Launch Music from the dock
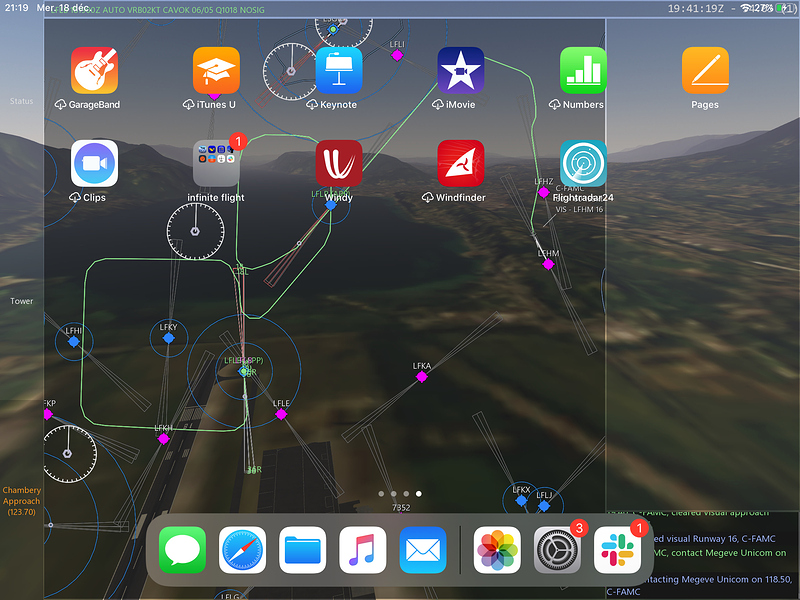The width and height of the screenshot is (800, 600). pyautogui.click(x=363, y=550)
